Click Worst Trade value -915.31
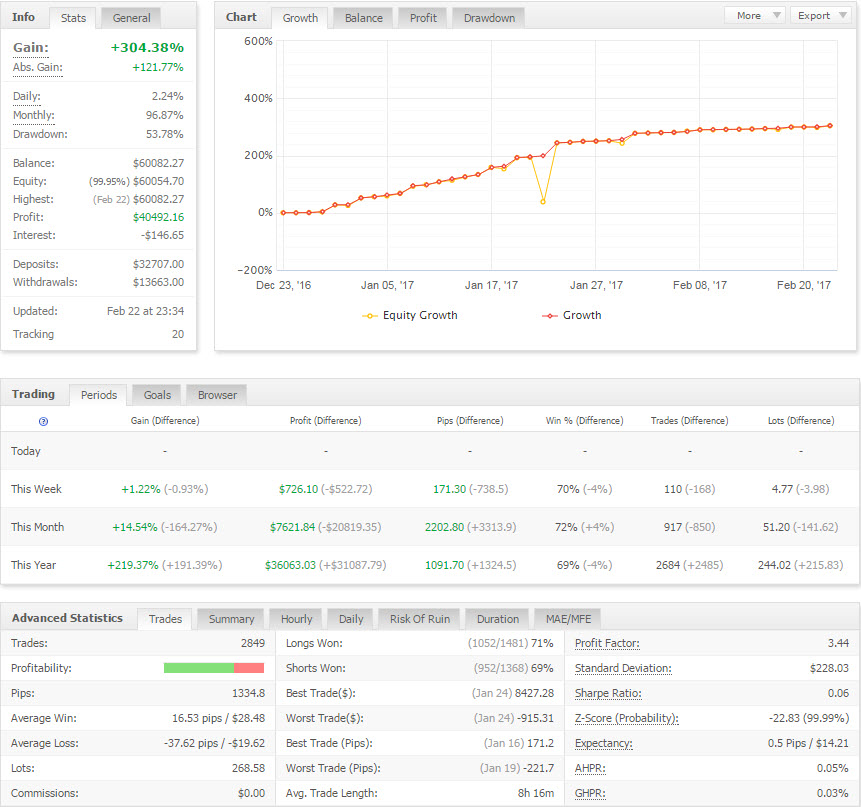The height and width of the screenshot is (807, 861). (x=535, y=718)
